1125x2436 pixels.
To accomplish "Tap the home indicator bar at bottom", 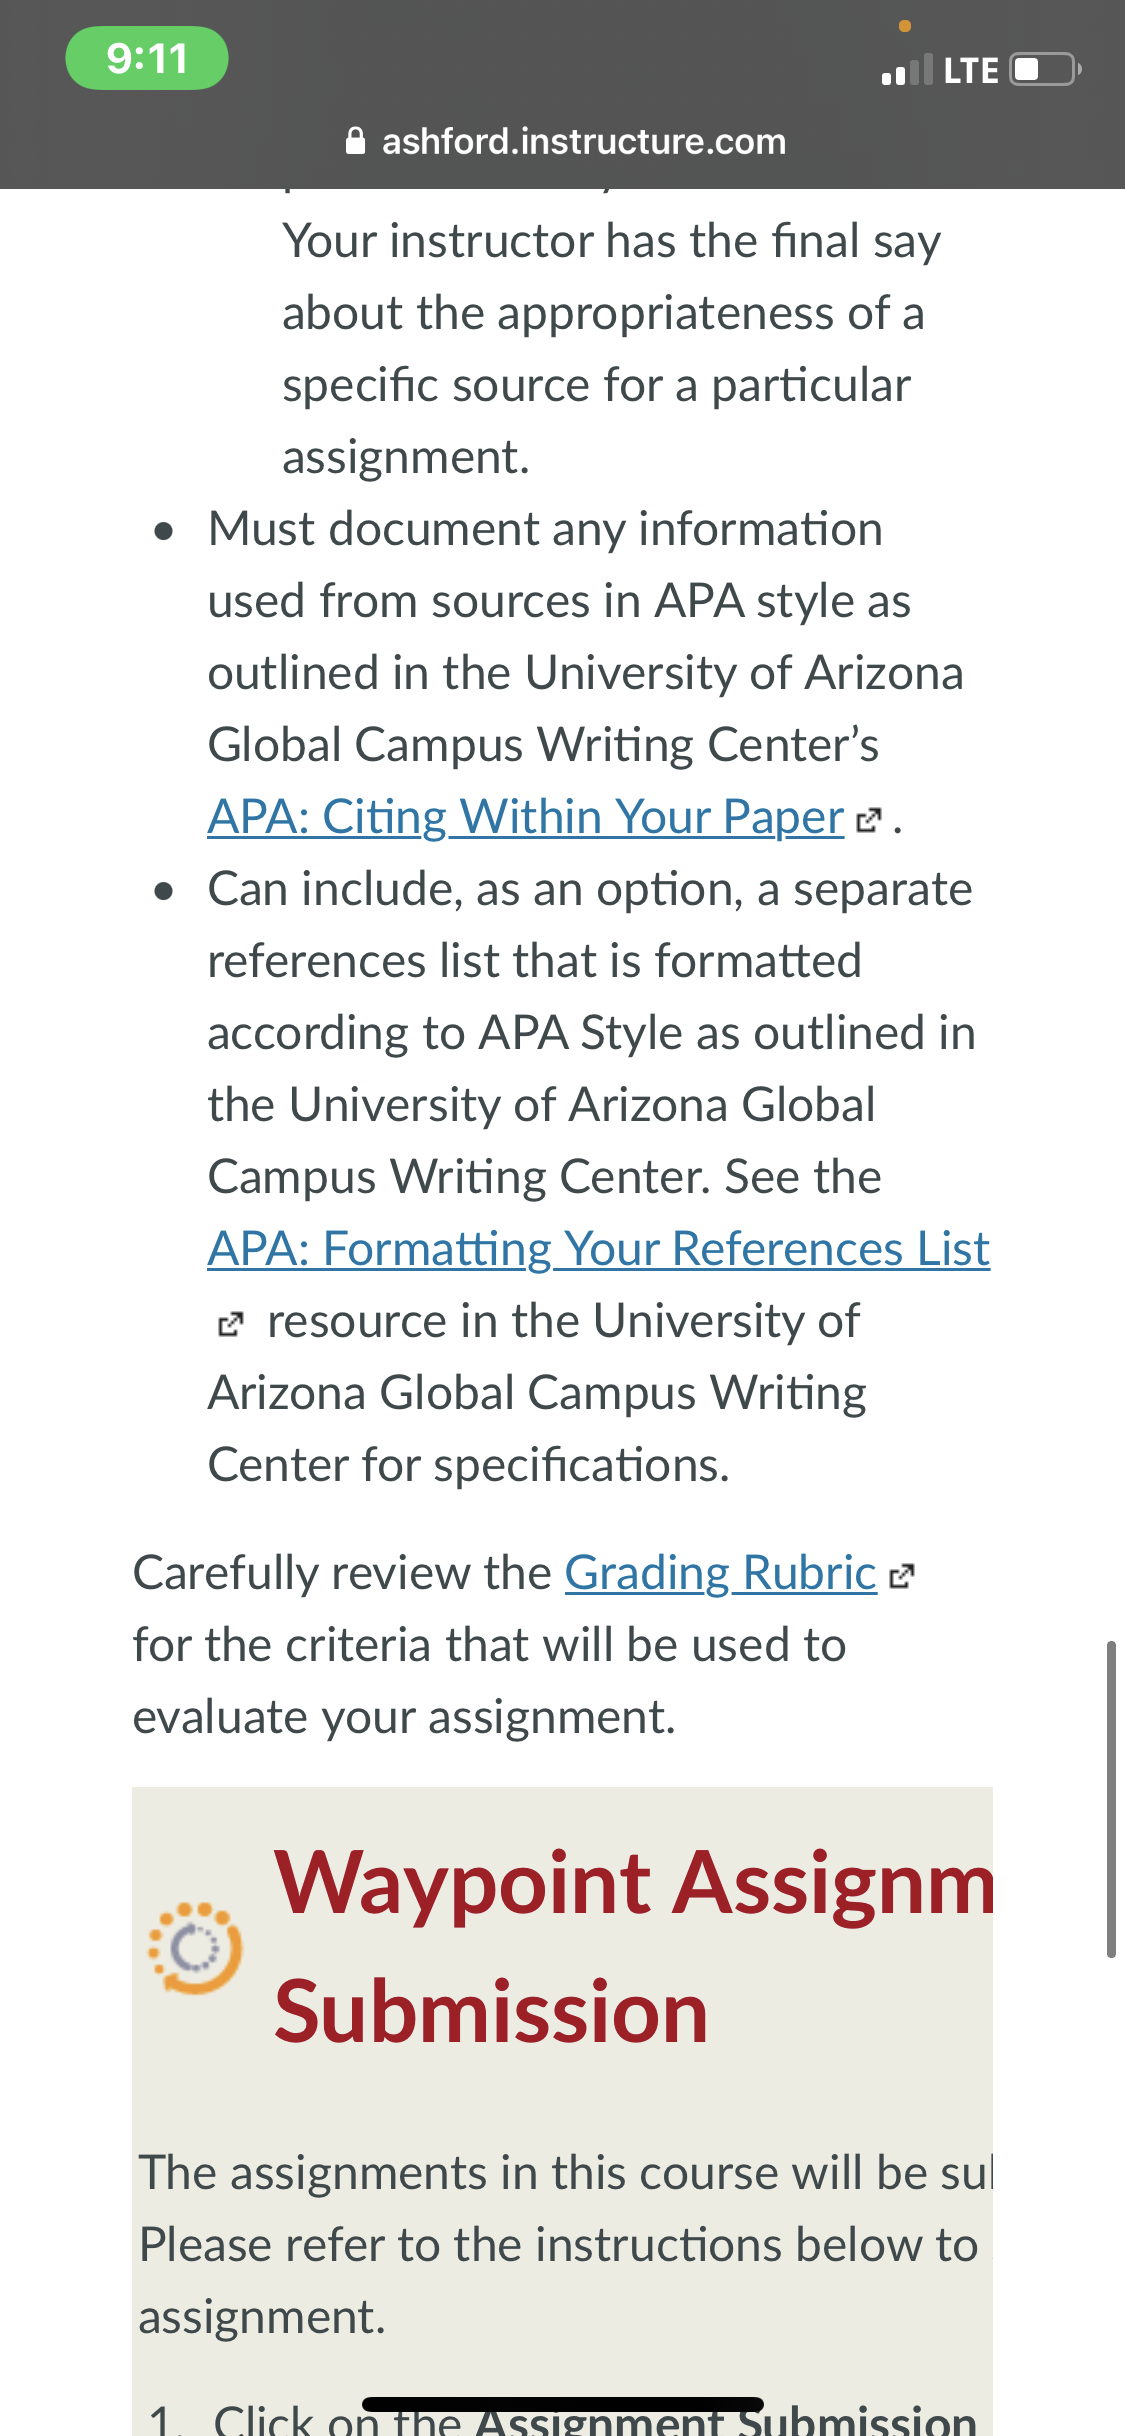I will (563, 2405).
